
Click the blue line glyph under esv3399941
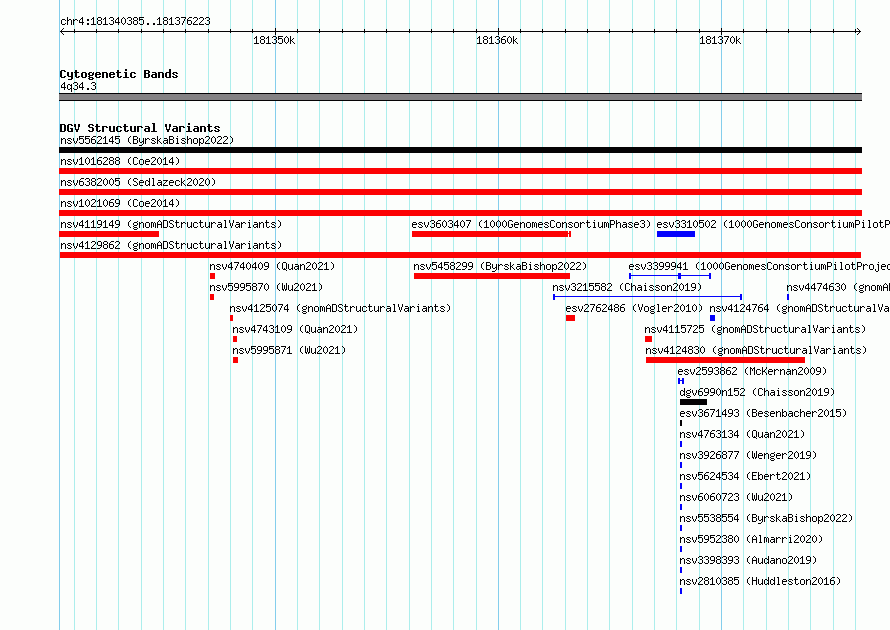pos(670,276)
